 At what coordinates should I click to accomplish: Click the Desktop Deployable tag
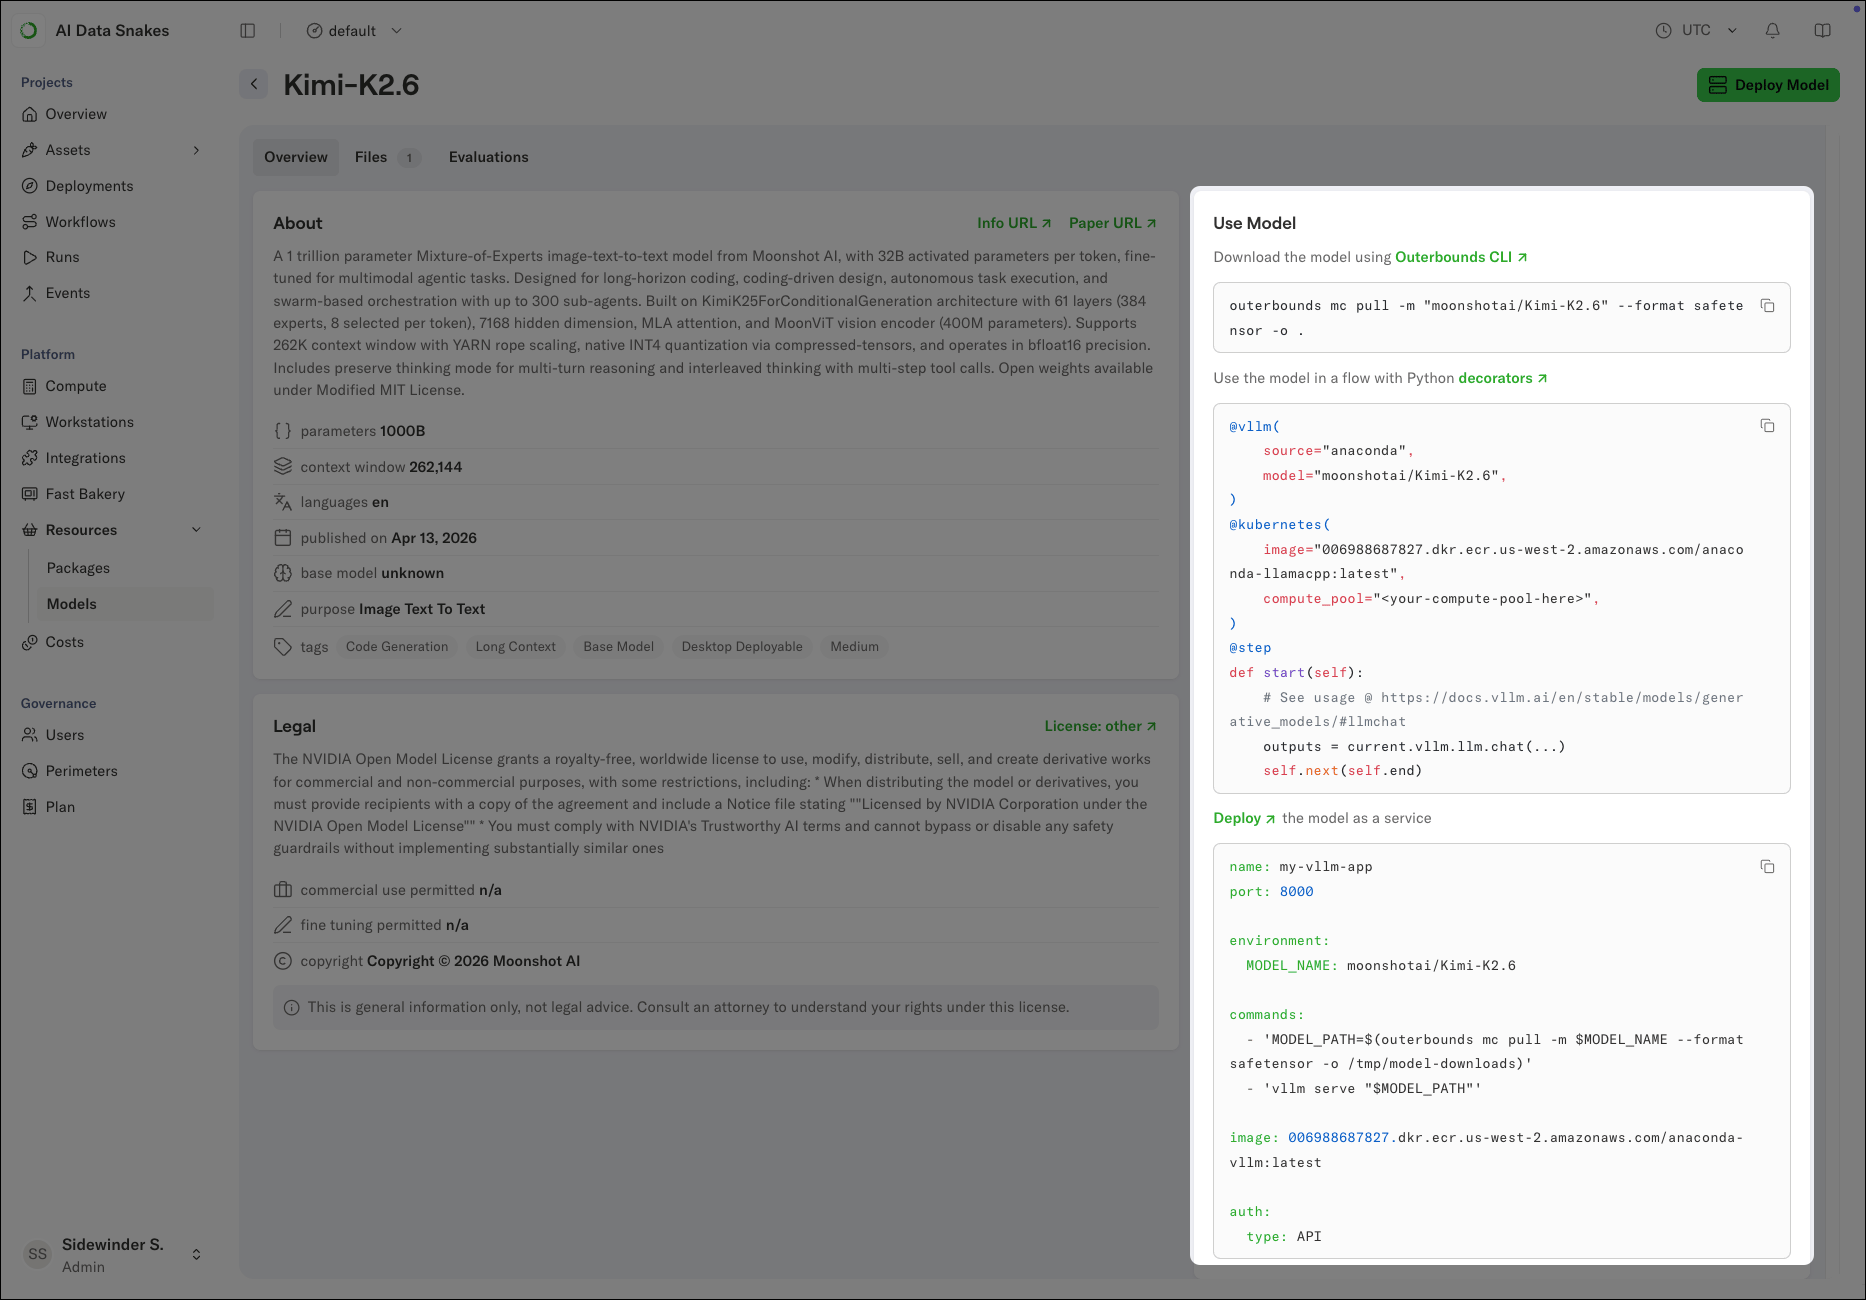tap(742, 647)
